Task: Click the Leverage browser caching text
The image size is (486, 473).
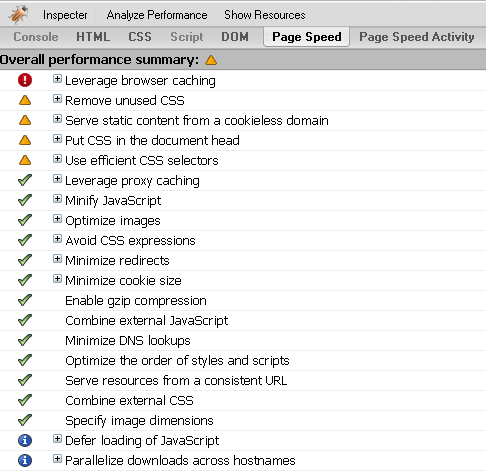Action: point(140,81)
